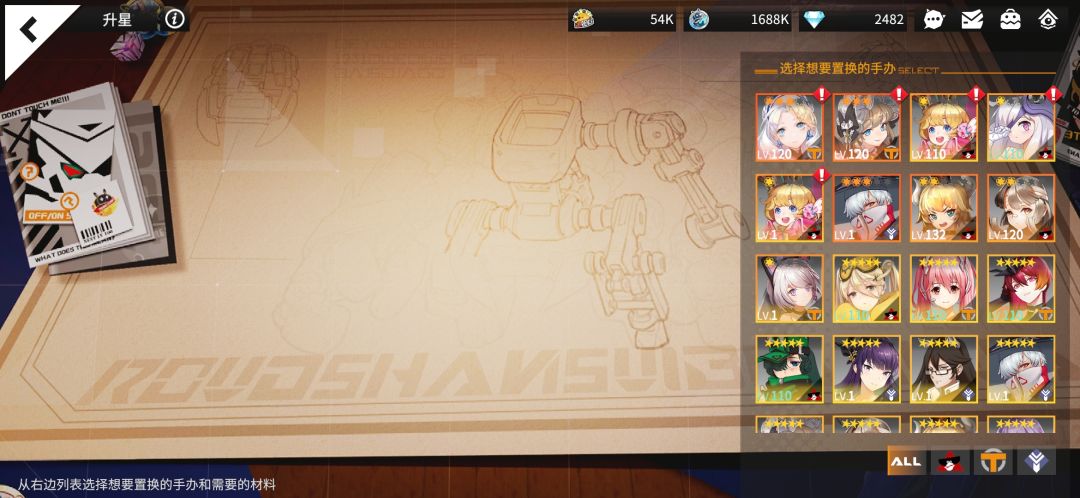Screen dimensions: 1080x498
Task: Tap the home icon at top right
Action: point(1048,20)
